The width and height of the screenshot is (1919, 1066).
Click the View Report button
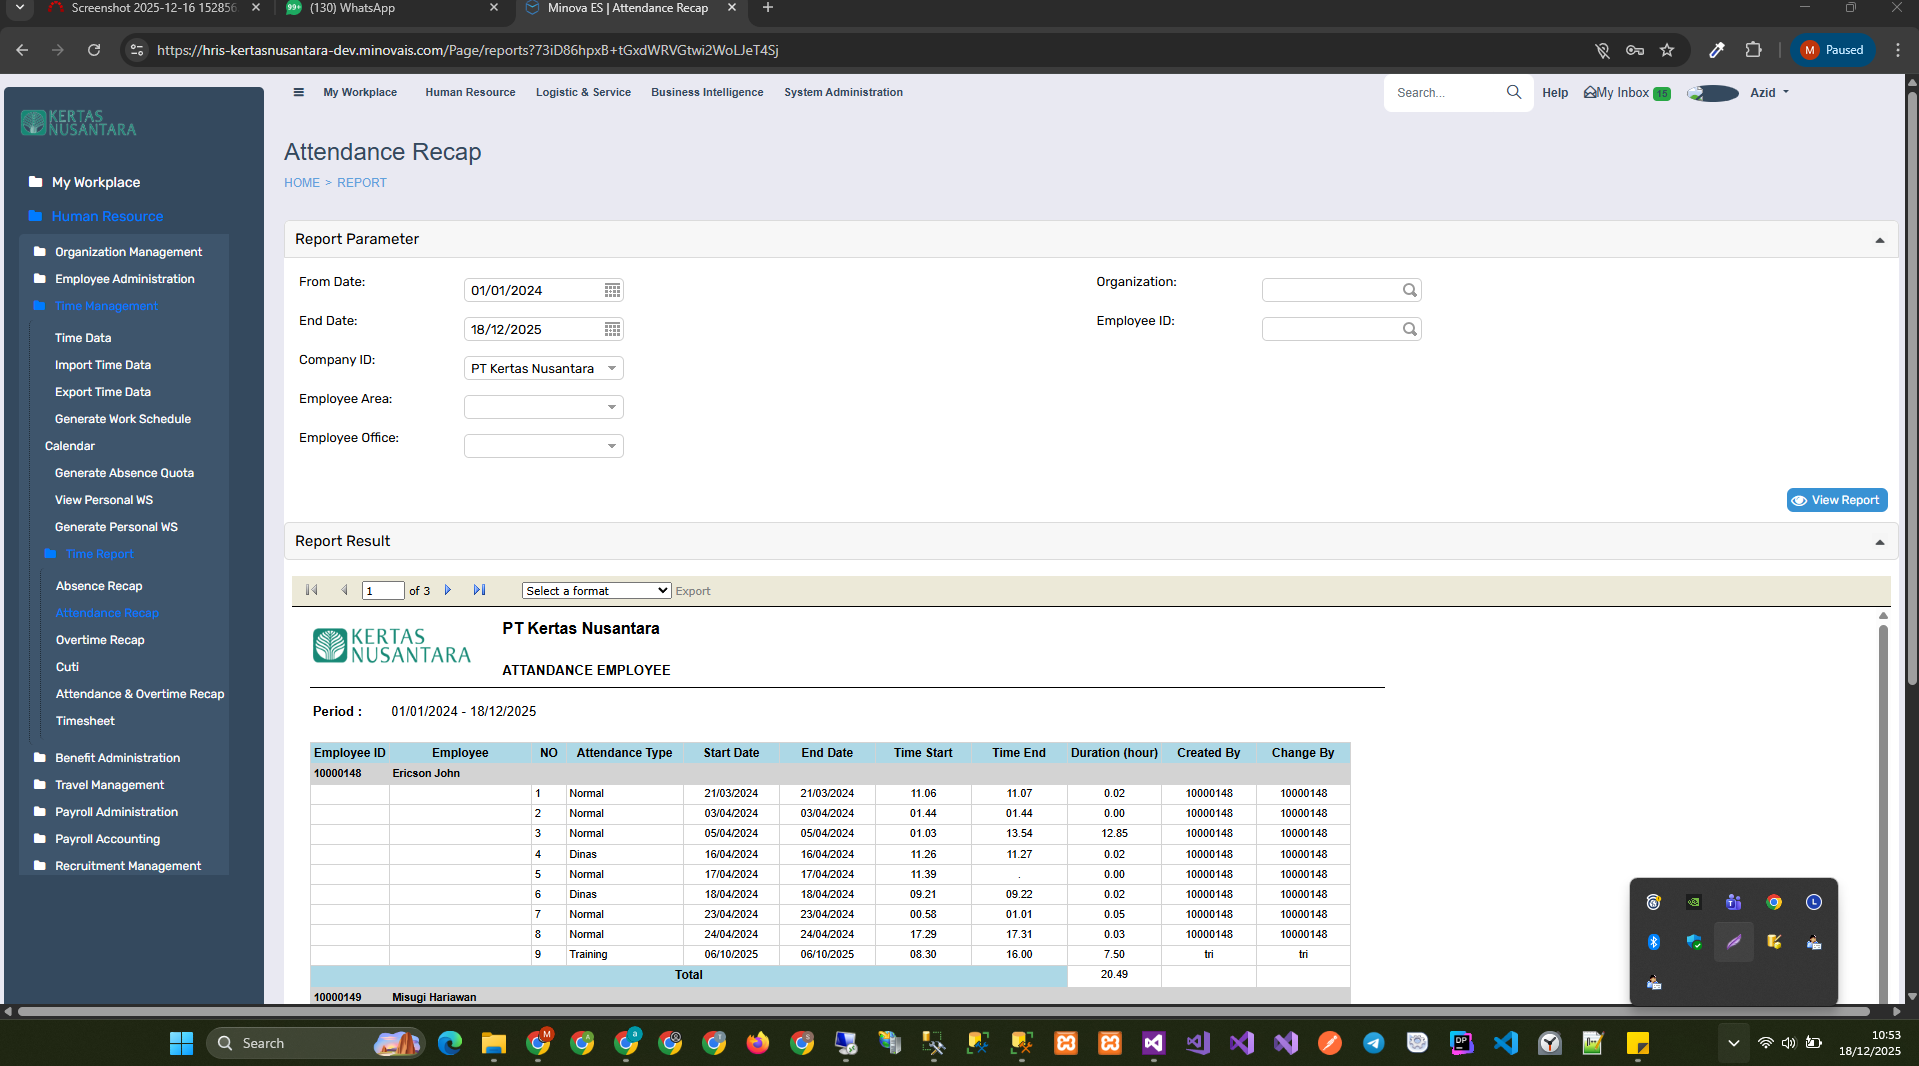[1836, 500]
